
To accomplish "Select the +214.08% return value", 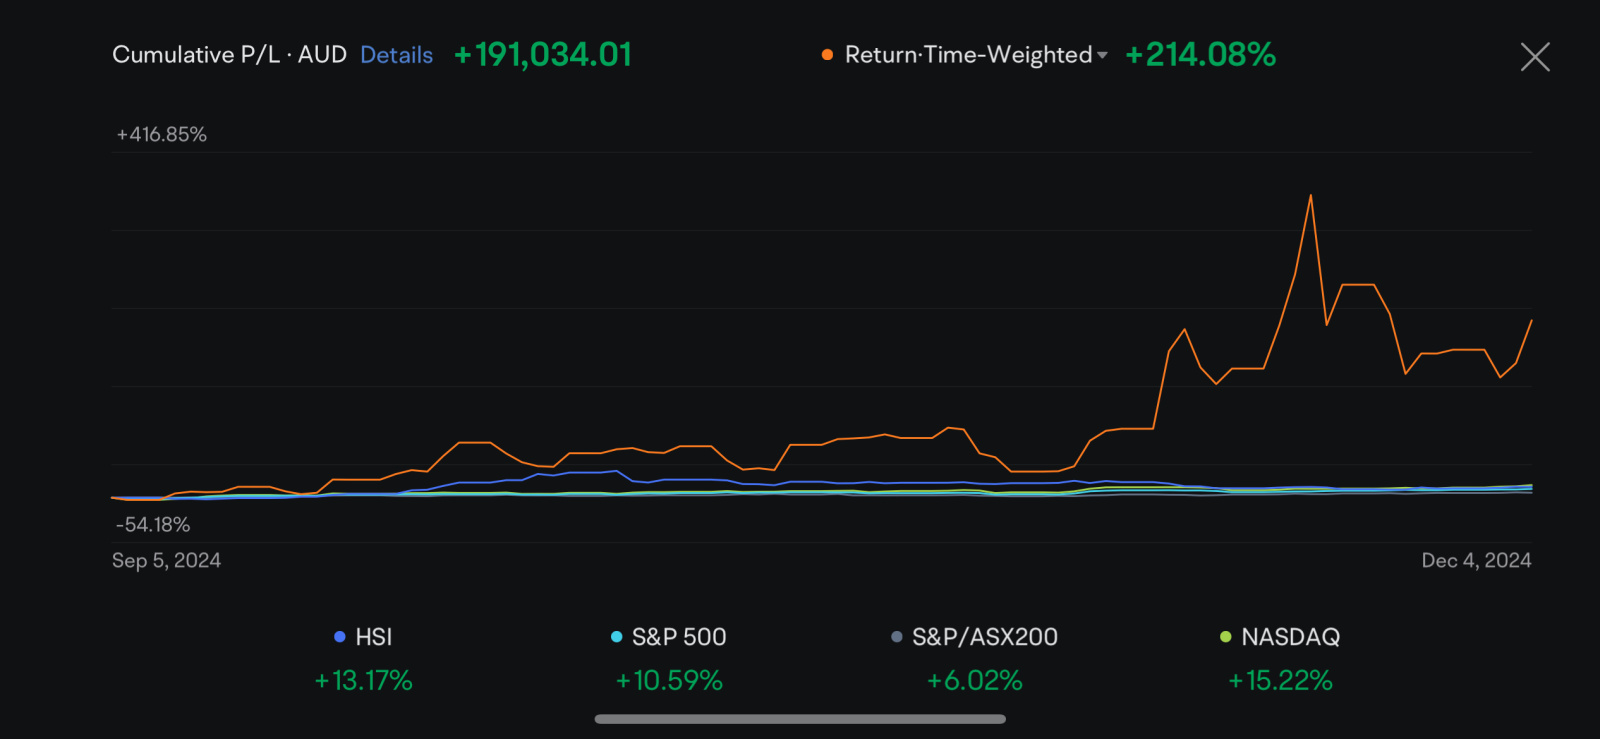I will pyautogui.click(x=1200, y=55).
